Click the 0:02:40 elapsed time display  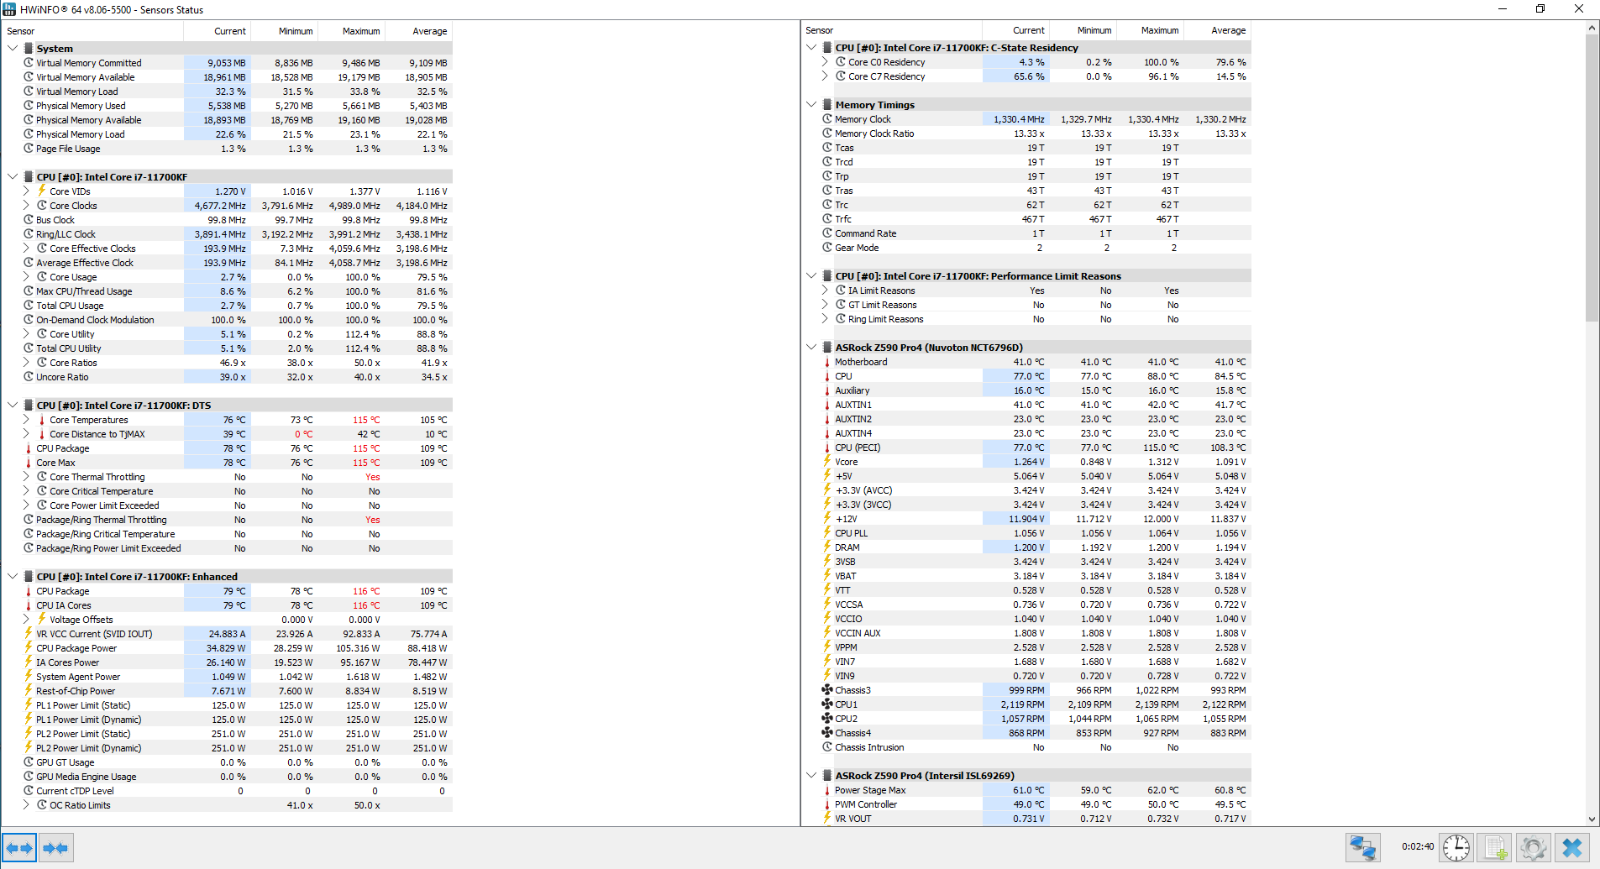pyautogui.click(x=1417, y=847)
